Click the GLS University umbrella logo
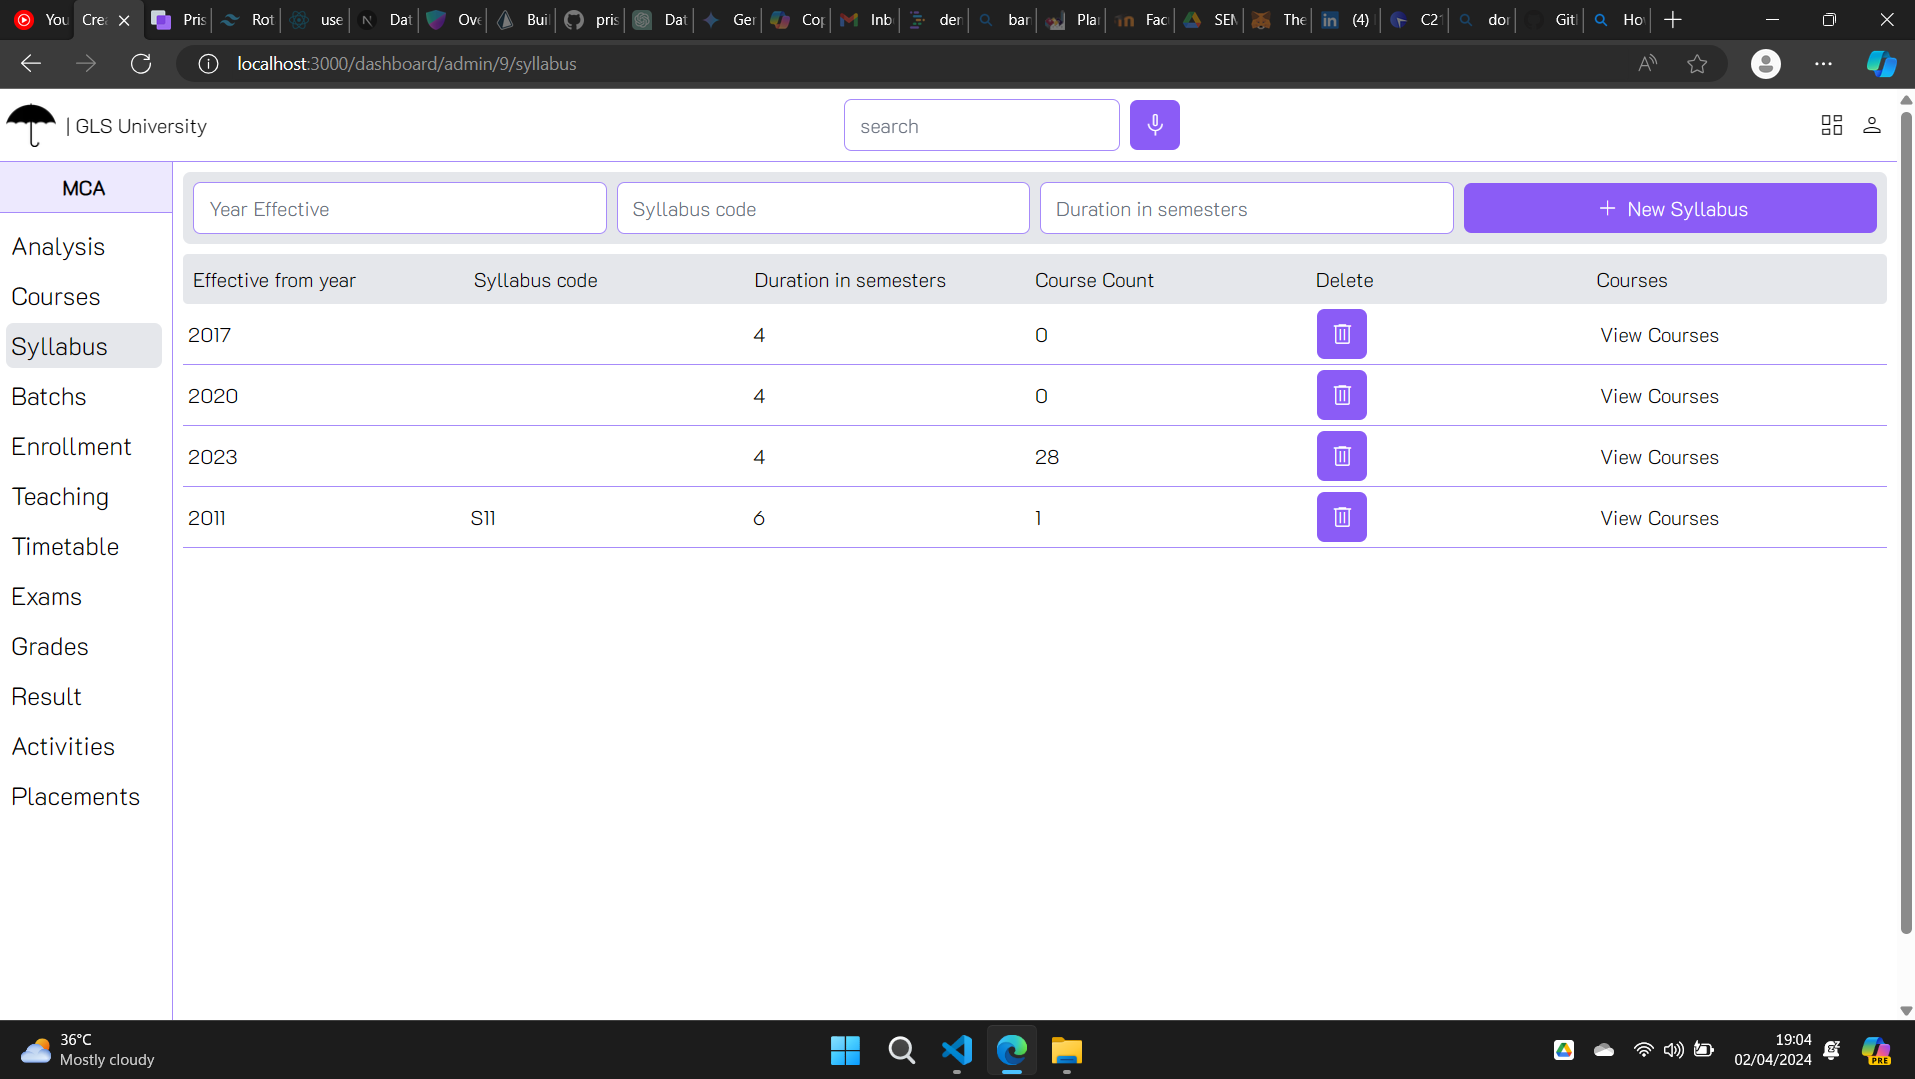This screenshot has width=1915, height=1079. (x=31, y=125)
